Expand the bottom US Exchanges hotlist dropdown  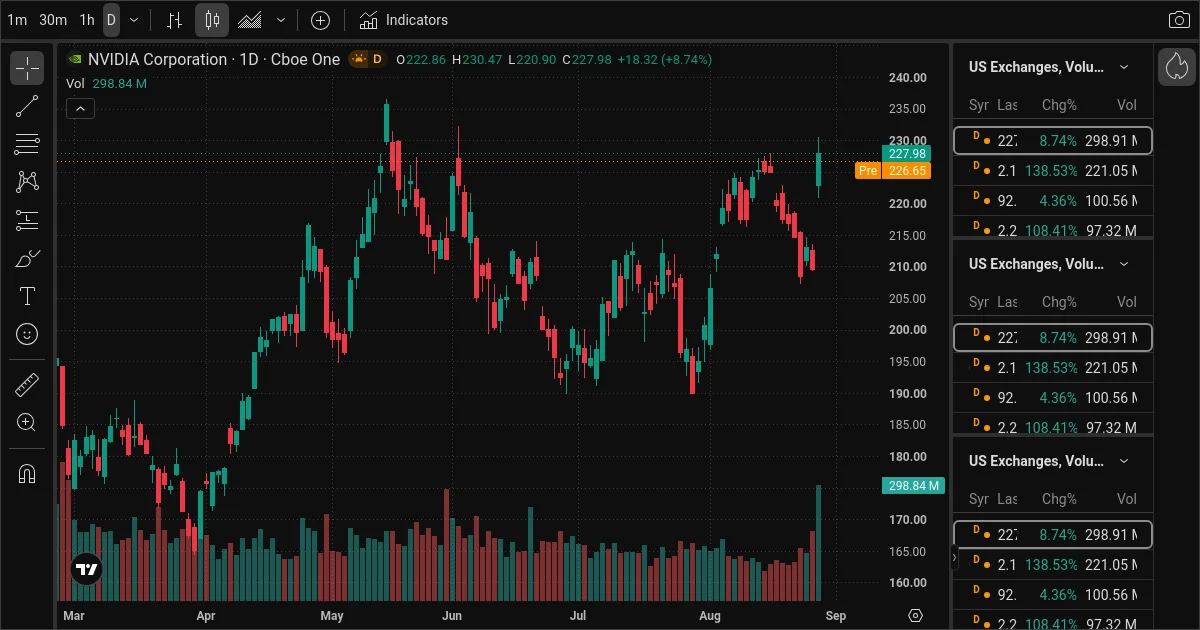tap(1124, 461)
